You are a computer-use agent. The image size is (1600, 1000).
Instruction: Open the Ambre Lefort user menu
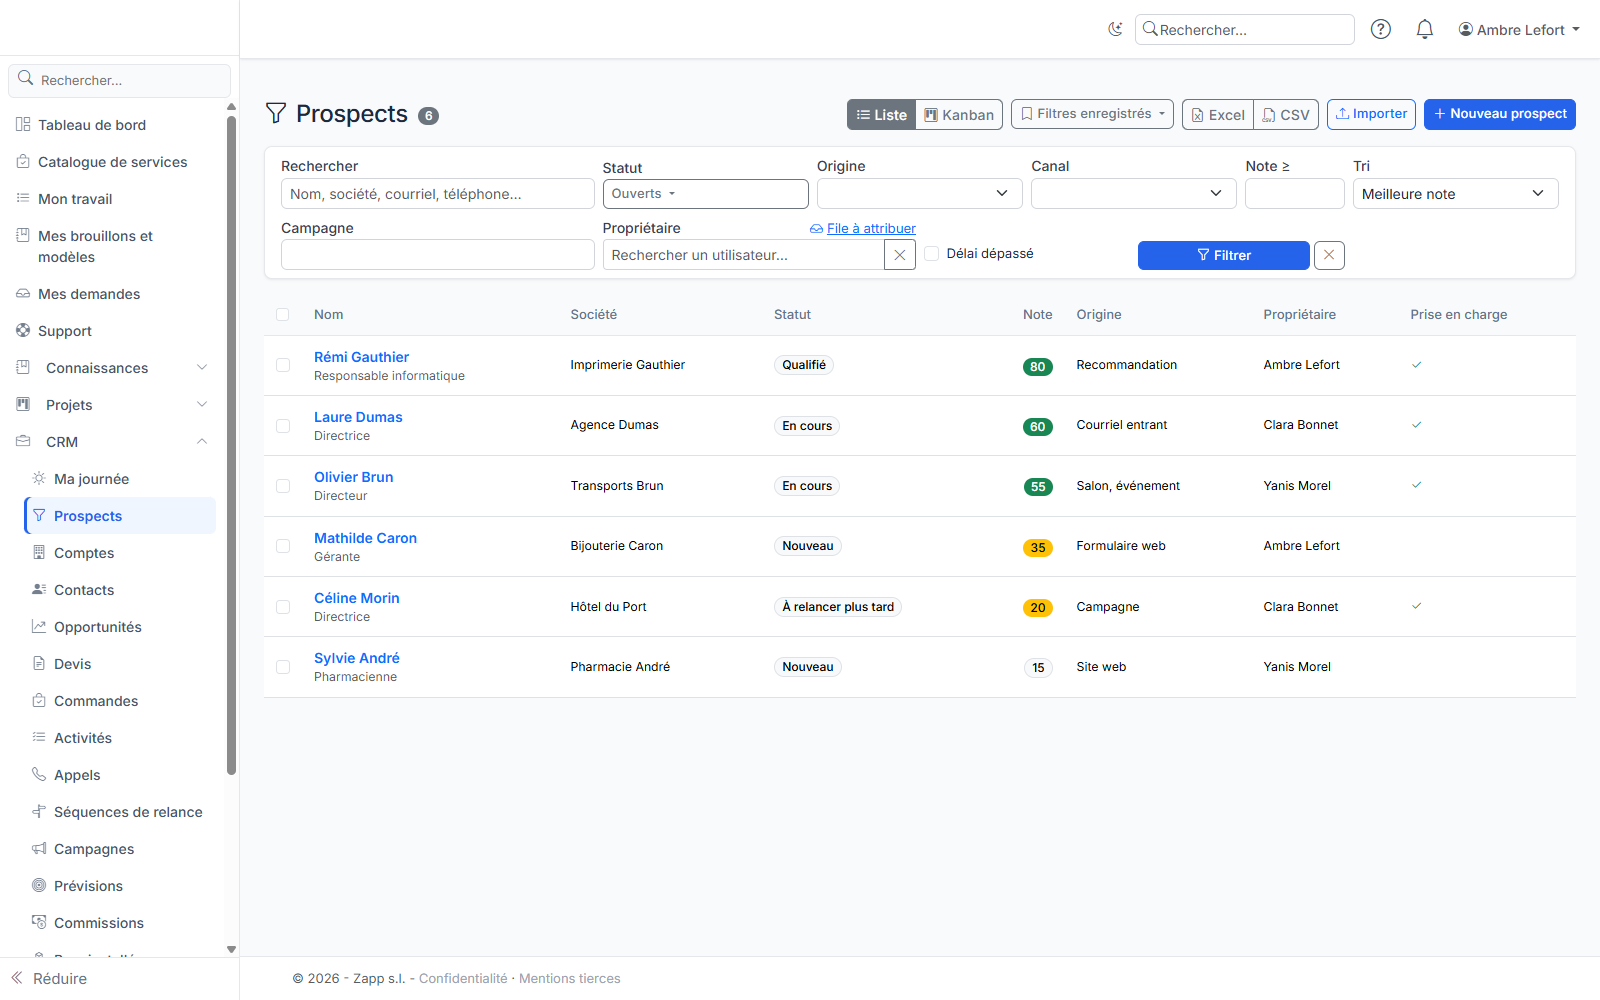coord(1519,29)
